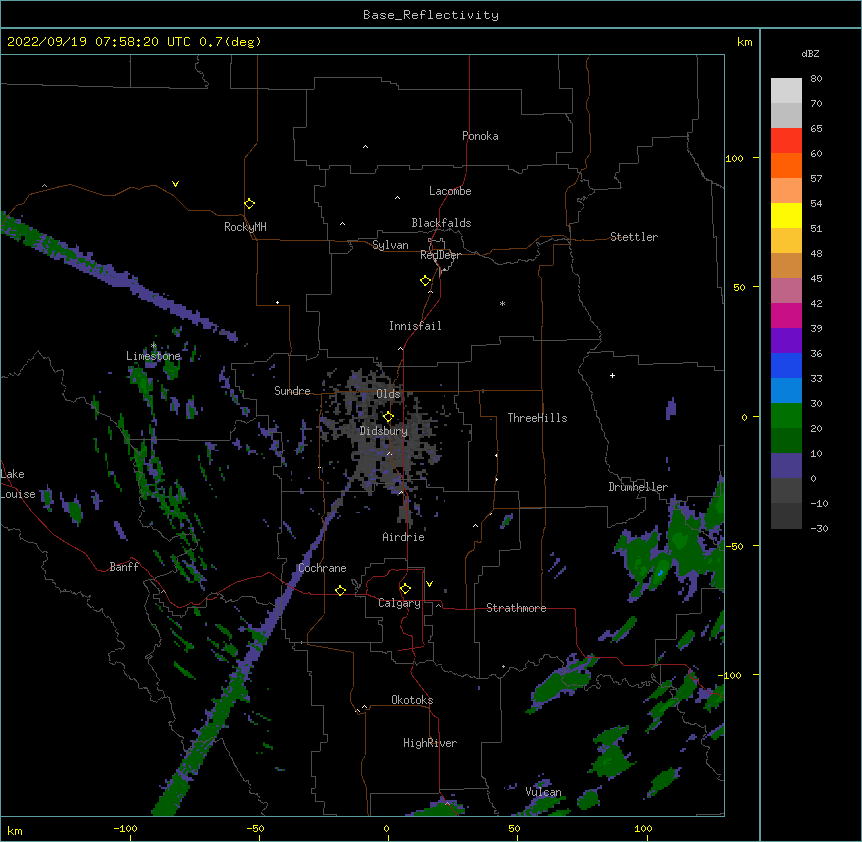The image size is (862, 842).
Task: Click the Calgary label
Action: click(399, 603)
